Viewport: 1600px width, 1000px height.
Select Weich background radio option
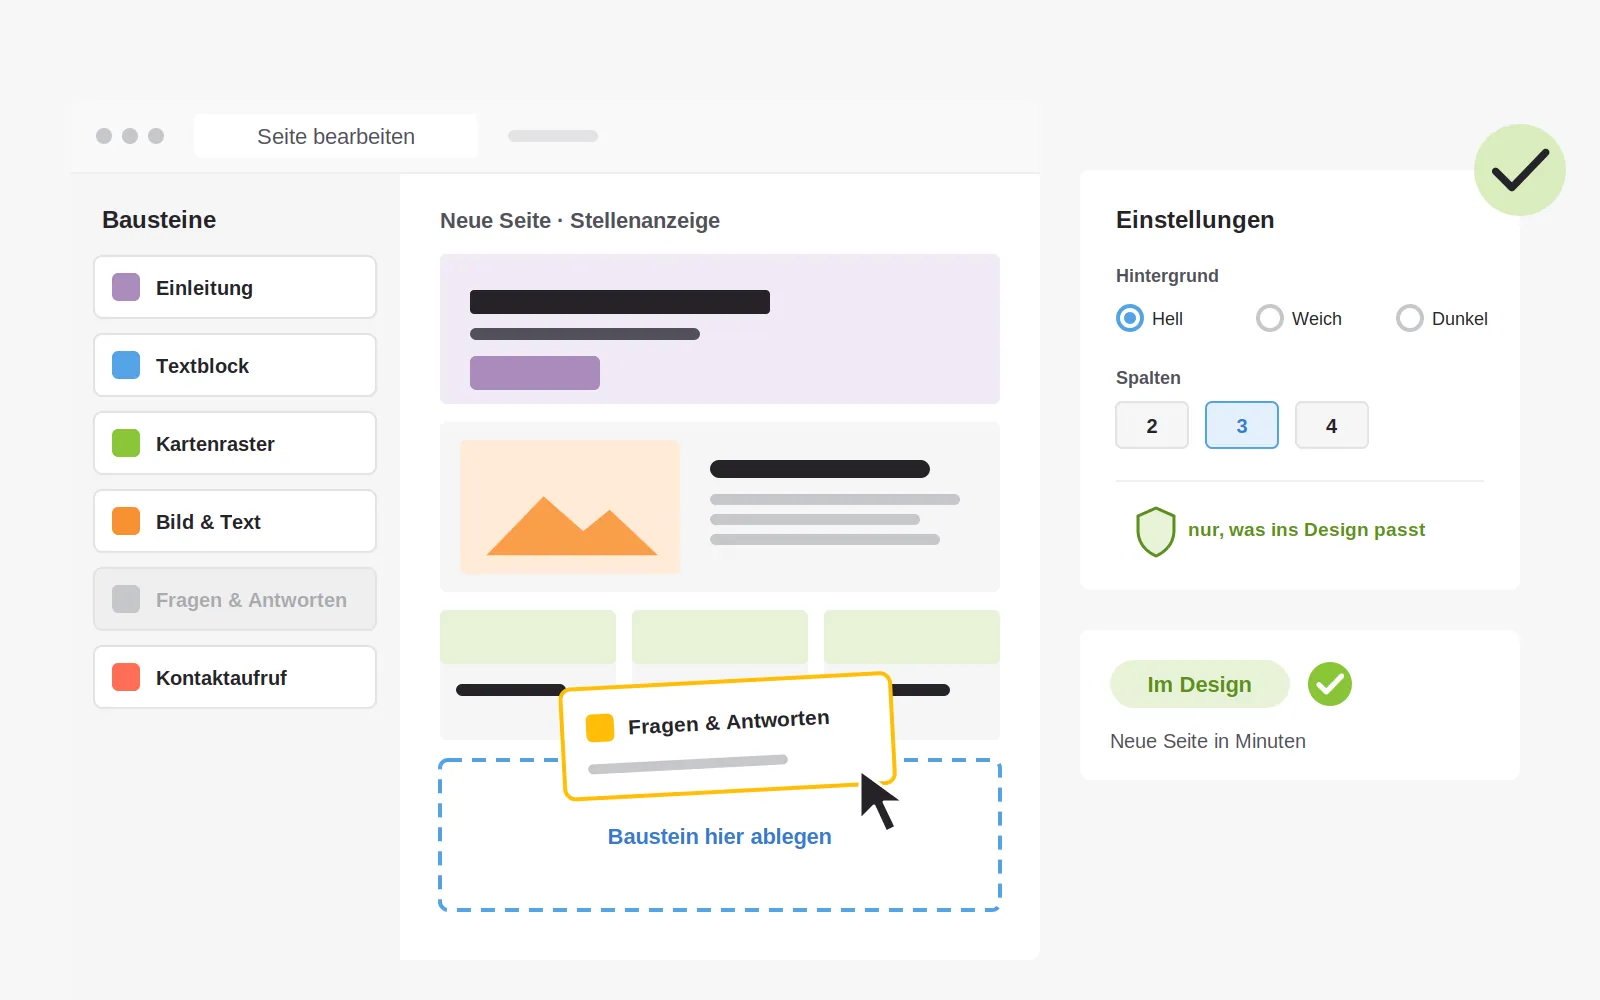1270,318
